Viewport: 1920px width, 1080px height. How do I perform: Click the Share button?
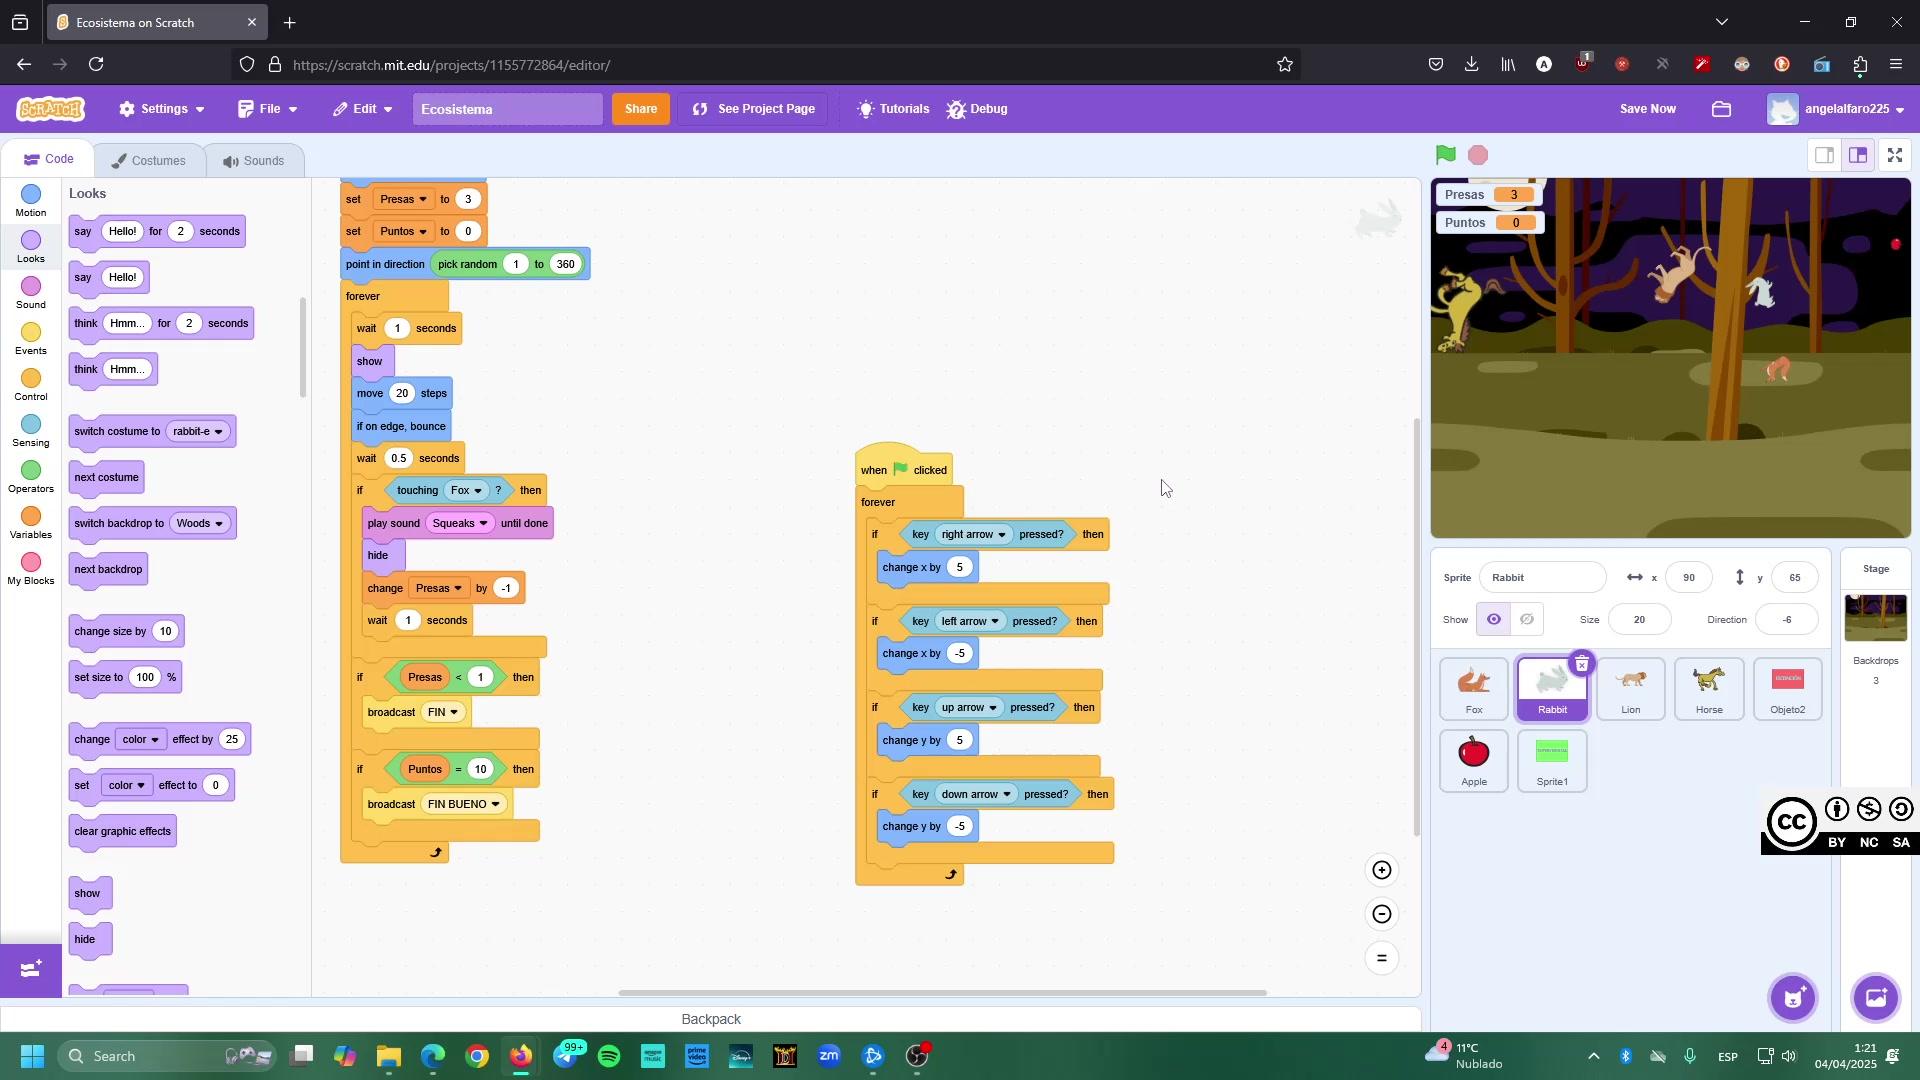641,109
